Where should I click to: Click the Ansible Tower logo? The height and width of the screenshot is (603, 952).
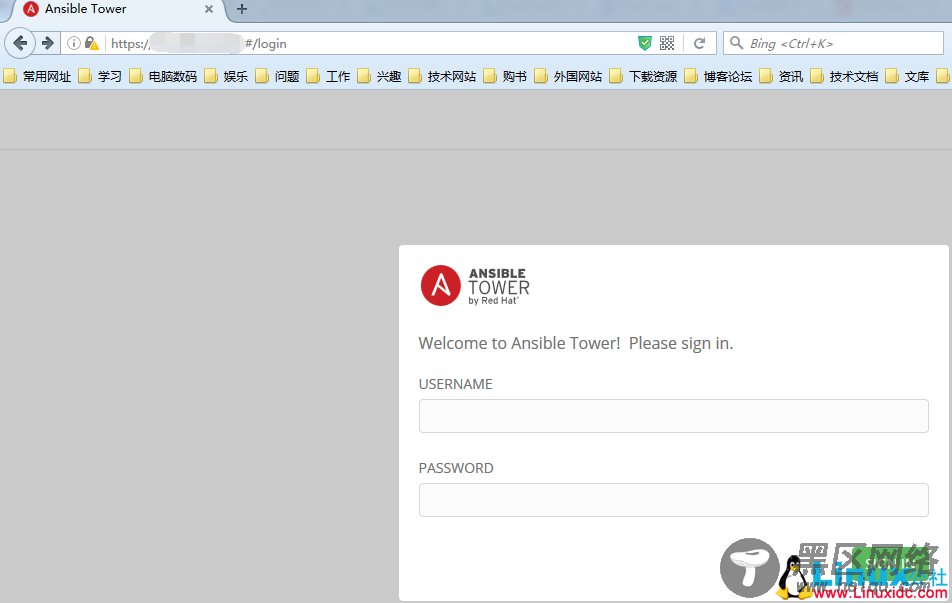pos(475,285)
